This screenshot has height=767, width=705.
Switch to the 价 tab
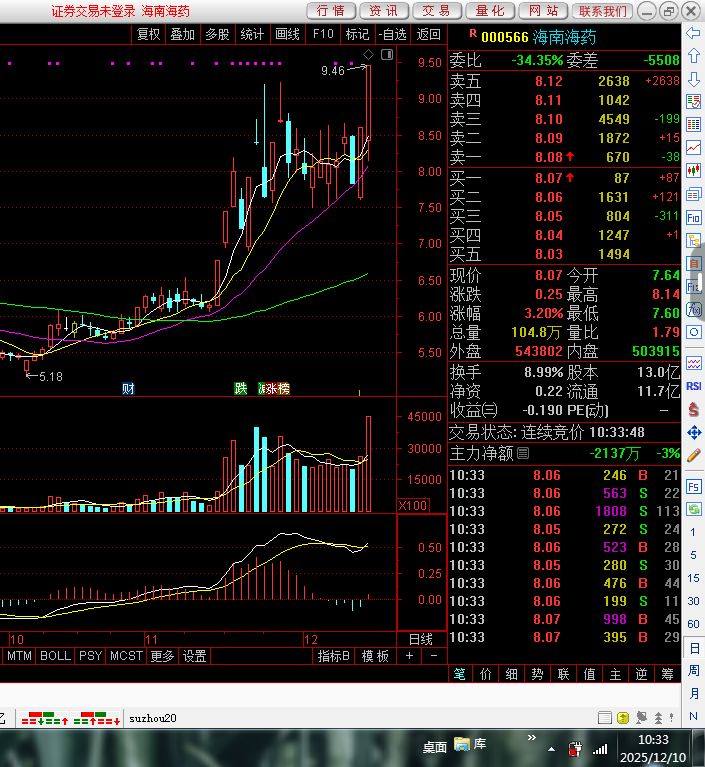tap(486, 674)
